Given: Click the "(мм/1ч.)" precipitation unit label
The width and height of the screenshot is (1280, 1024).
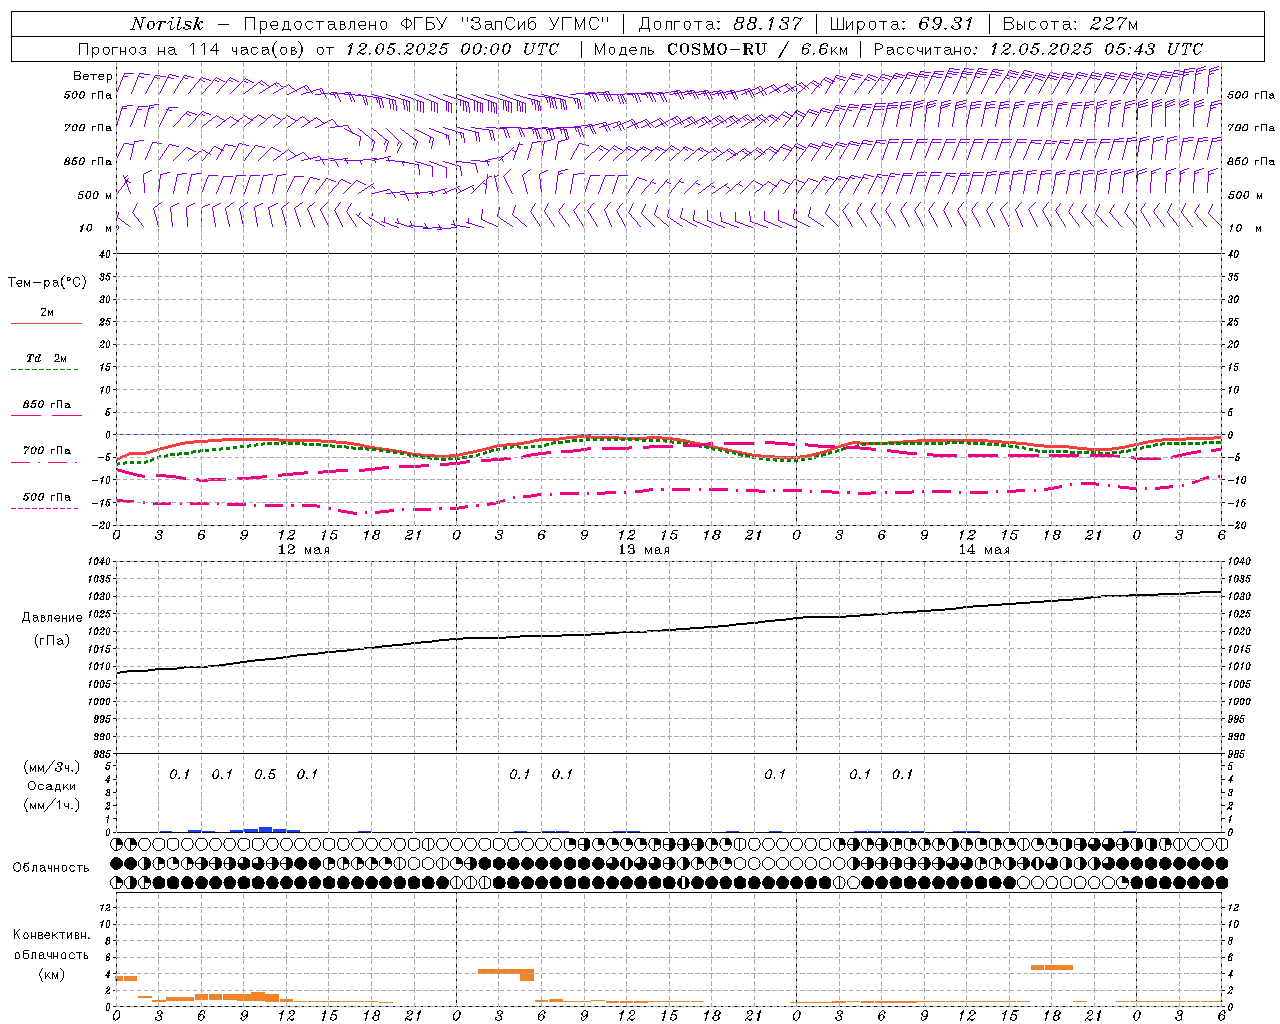Looking at the screenshot, I should pyautogui.click(x=52, y=805).
